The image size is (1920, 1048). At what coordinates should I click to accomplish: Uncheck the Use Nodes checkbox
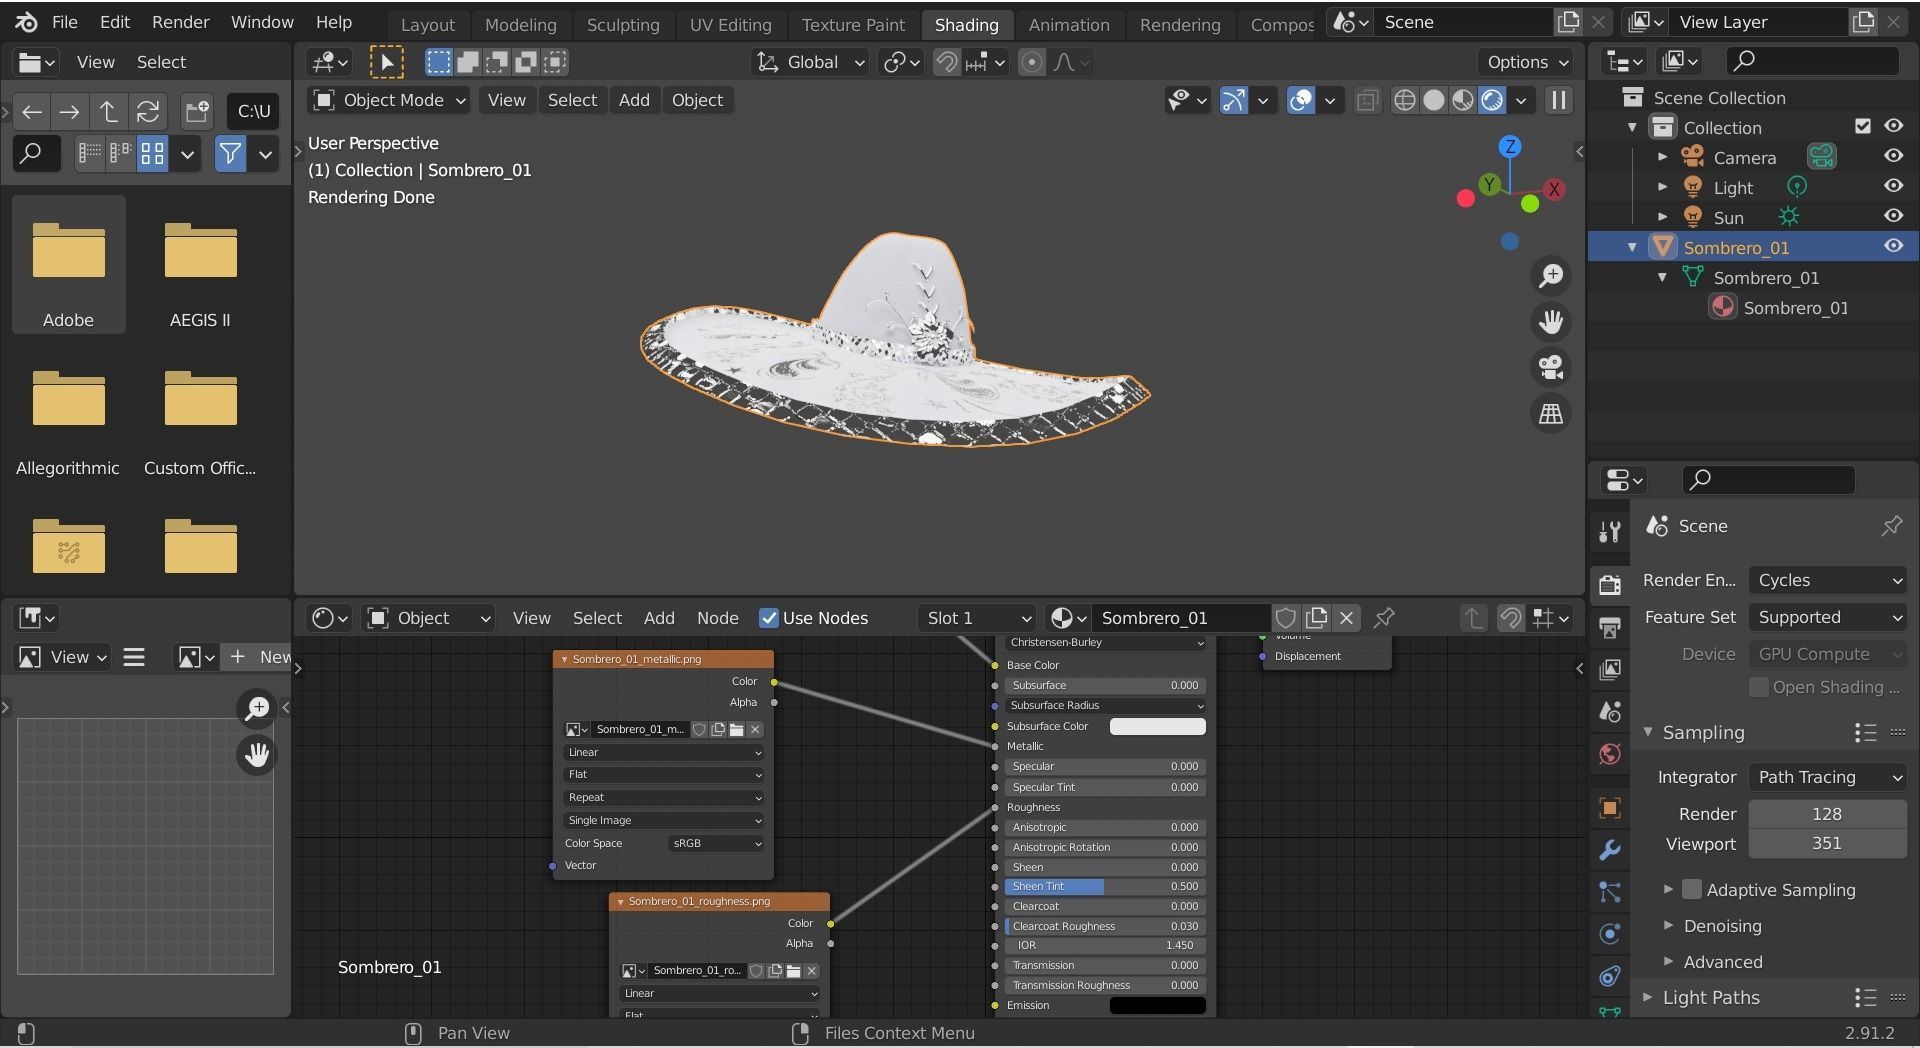pos(769,618)
